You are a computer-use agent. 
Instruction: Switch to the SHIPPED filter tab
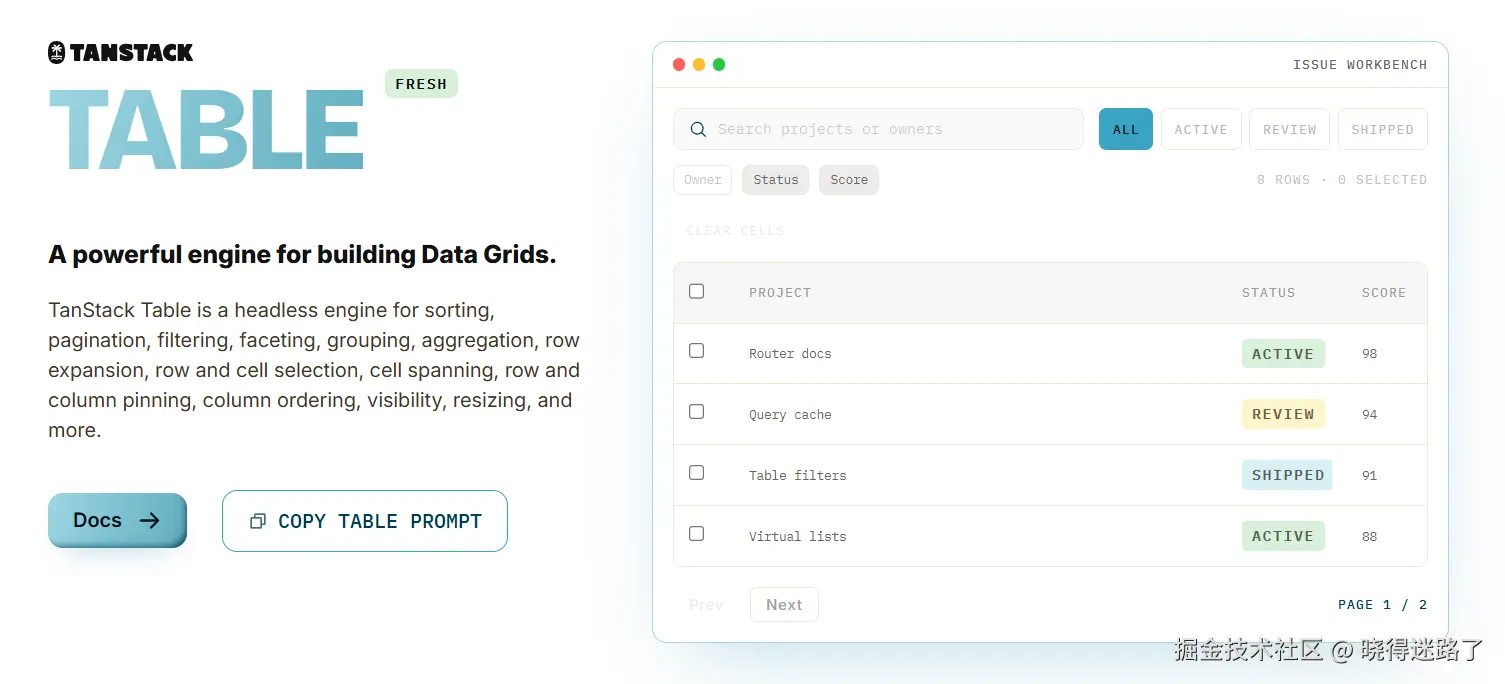coord(1383,129)
